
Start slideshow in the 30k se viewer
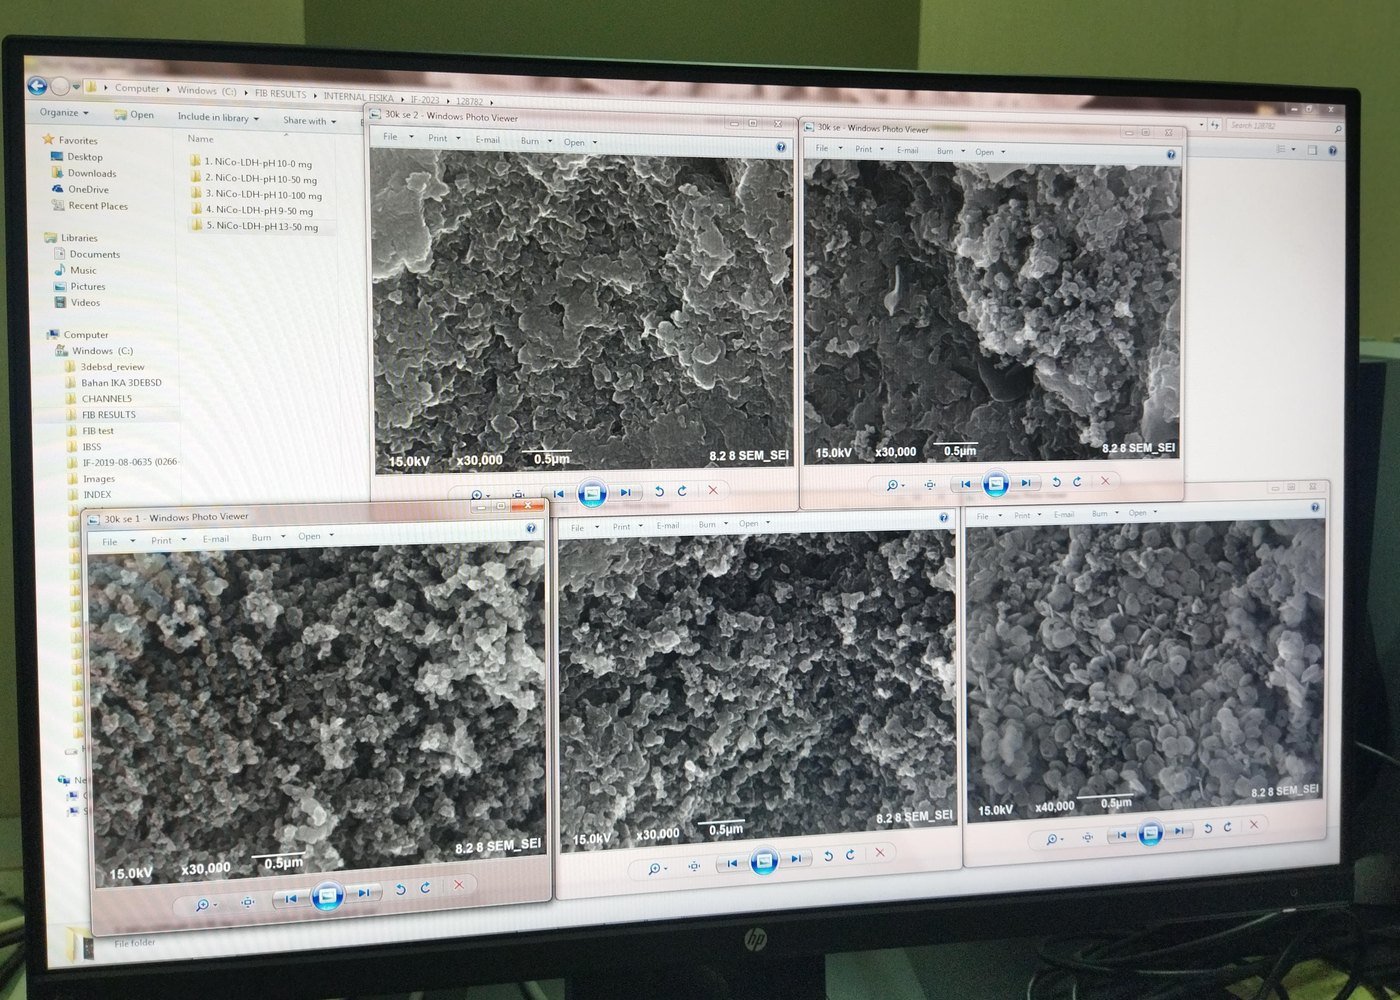(x=996, y=484)
